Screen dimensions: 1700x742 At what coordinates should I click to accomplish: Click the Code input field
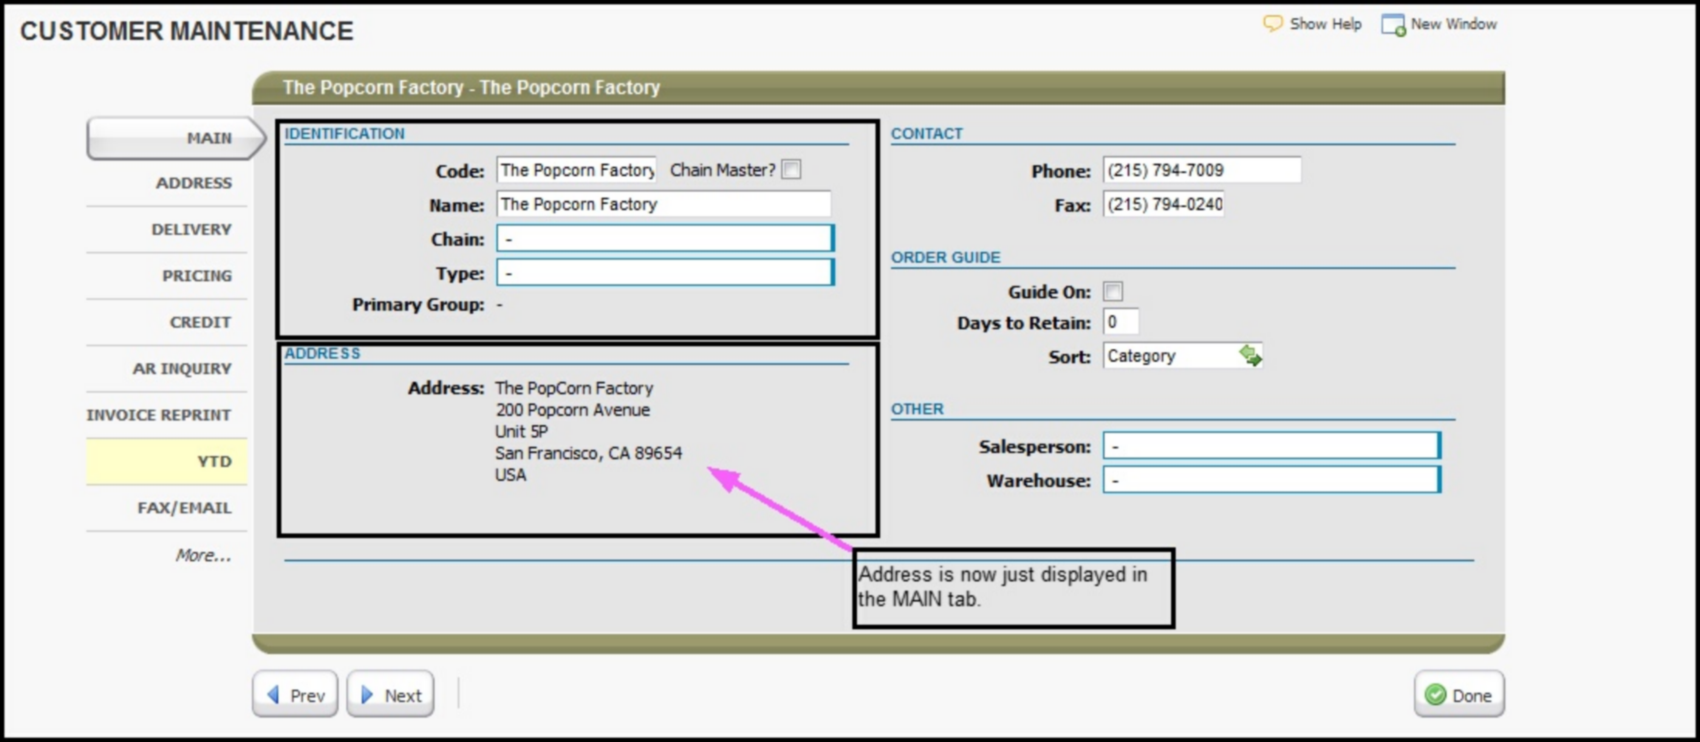[x=576, y=170]
